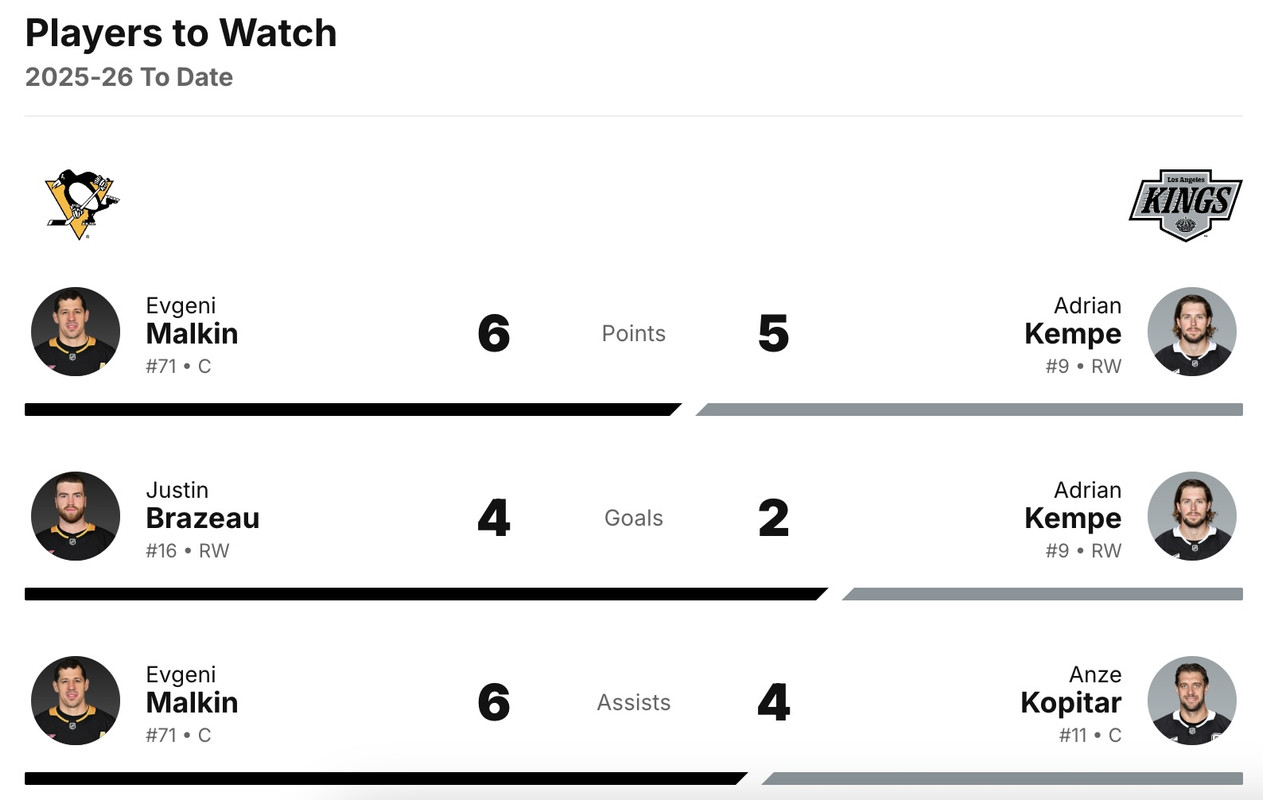Open Adrian Kempe's name in the Points row
This screenshot has width=1263, height=800.
click(1072, 333)
